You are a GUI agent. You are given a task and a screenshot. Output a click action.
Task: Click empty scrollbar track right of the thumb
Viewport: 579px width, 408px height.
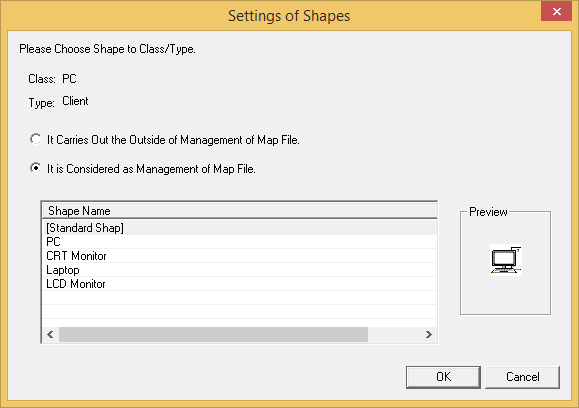click(x=394, y=335)
